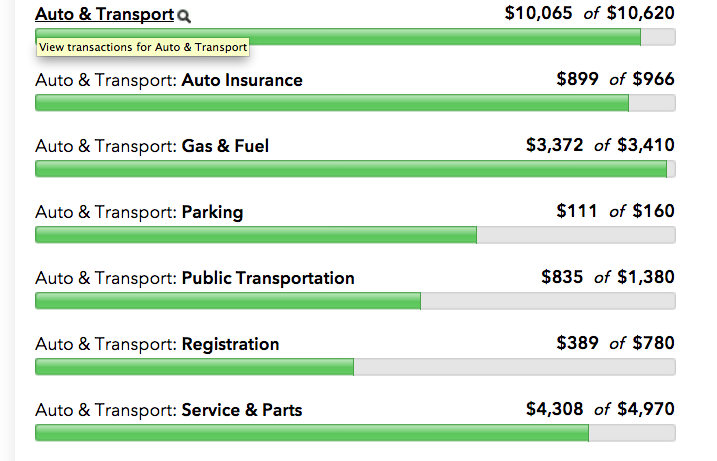Open the Auto & Transport category link

tap(104, 15)
